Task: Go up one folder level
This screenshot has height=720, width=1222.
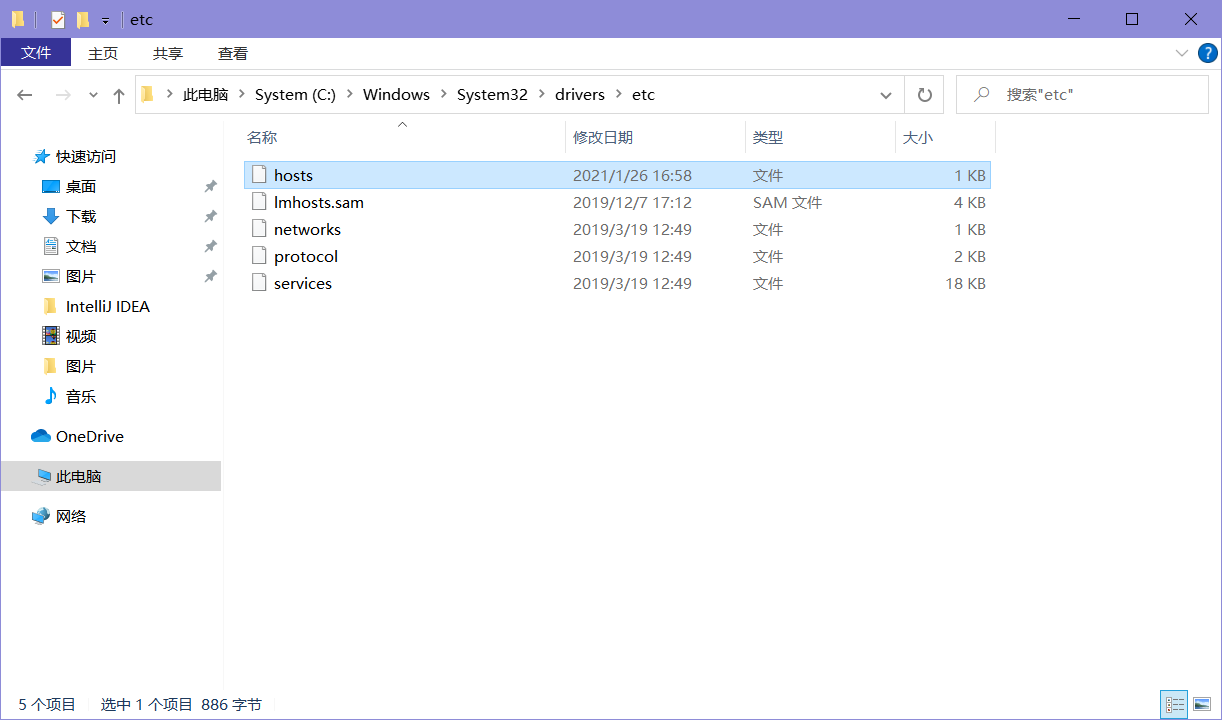Action: coord(119,95)
